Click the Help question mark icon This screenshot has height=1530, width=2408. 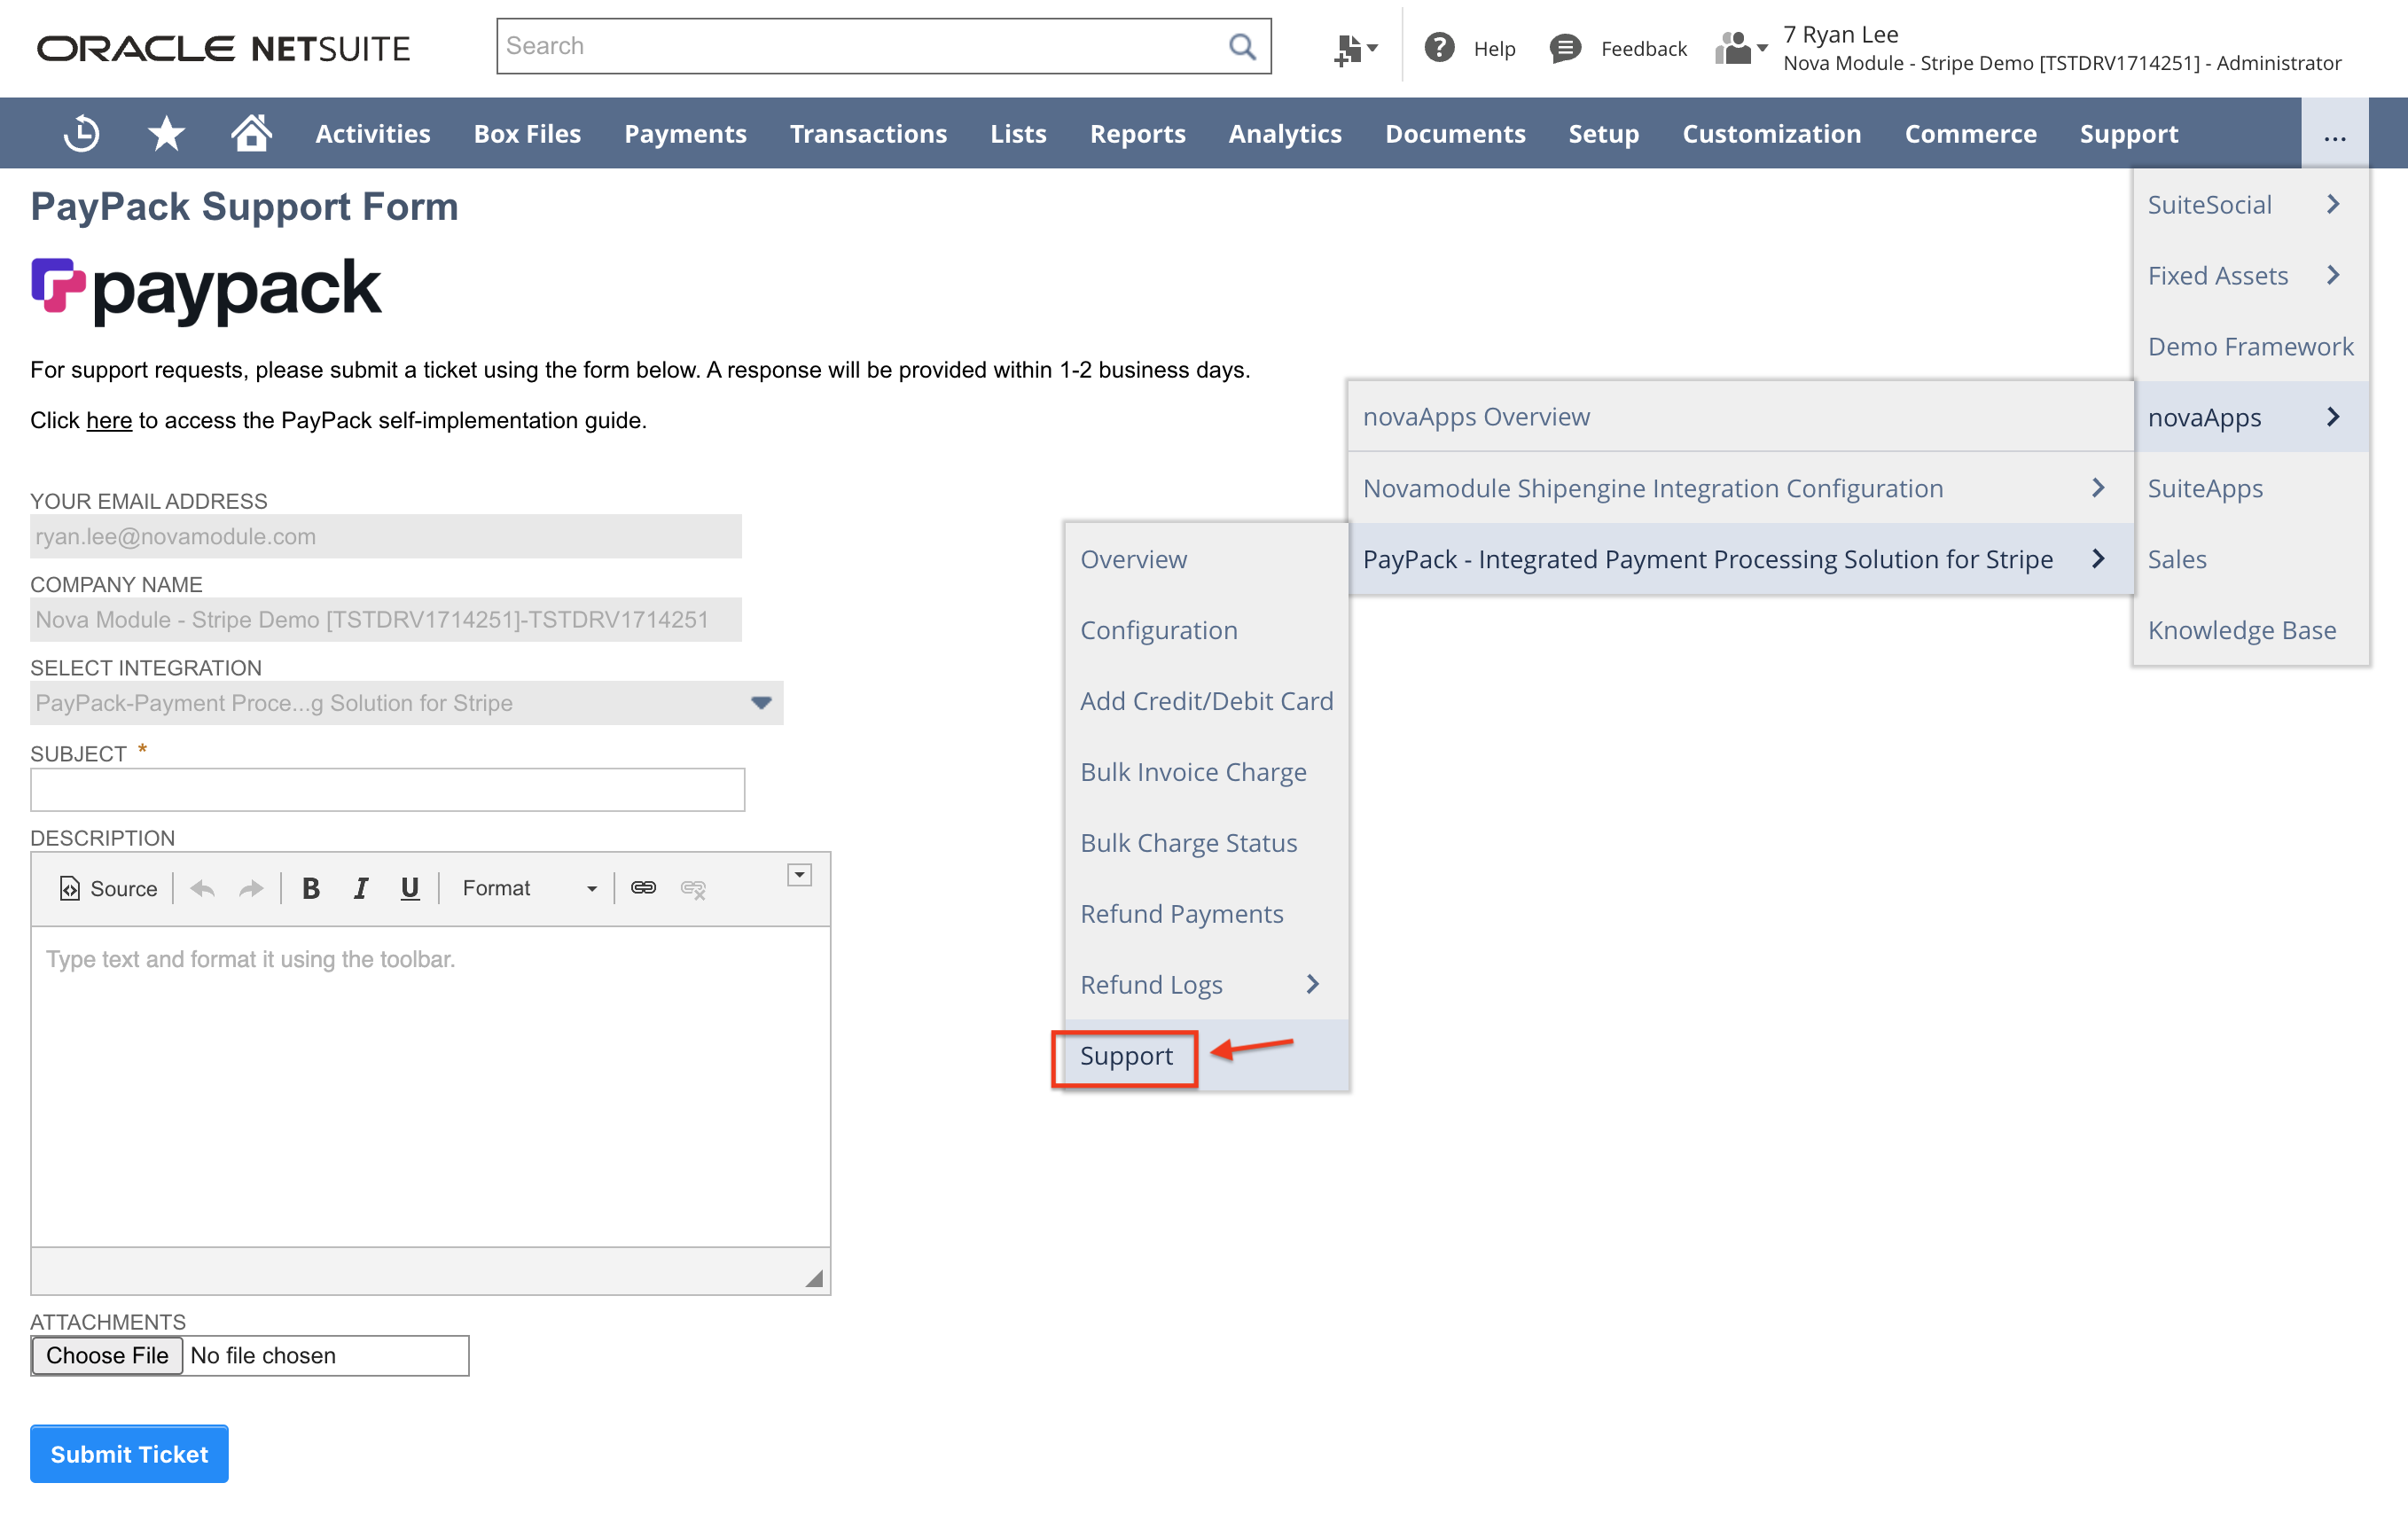[x=1438, y=48]
